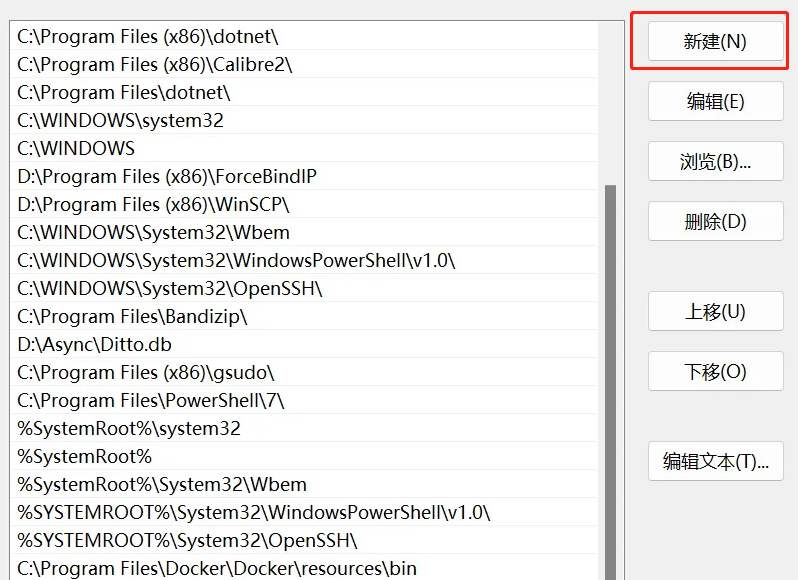Select the D:\Program Files (x86)\ForceBindIP path
This screenshot has height=580, width=798.
167,177
